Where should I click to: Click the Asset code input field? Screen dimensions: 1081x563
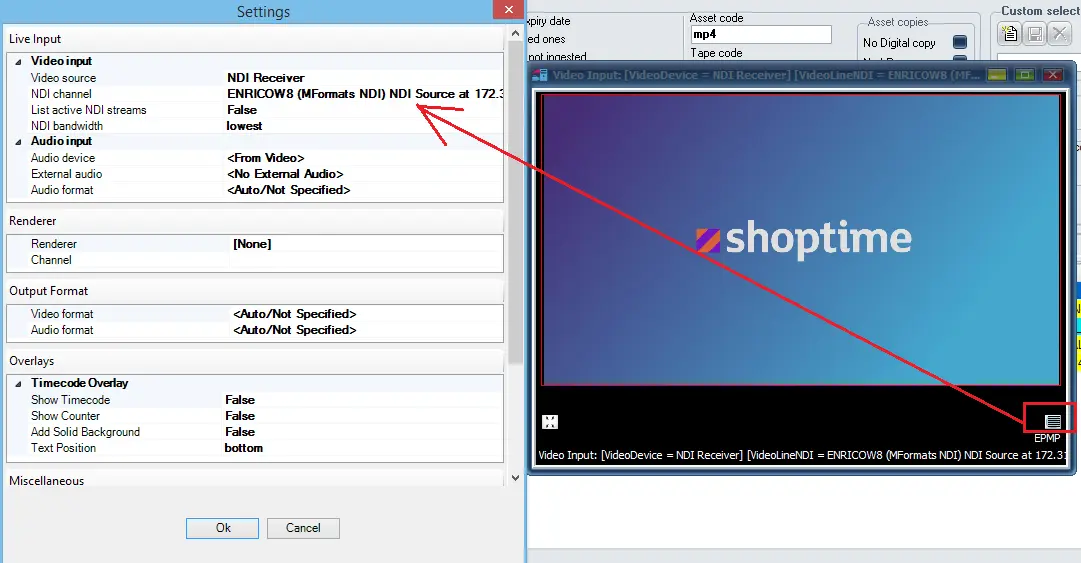pos(760,35)
